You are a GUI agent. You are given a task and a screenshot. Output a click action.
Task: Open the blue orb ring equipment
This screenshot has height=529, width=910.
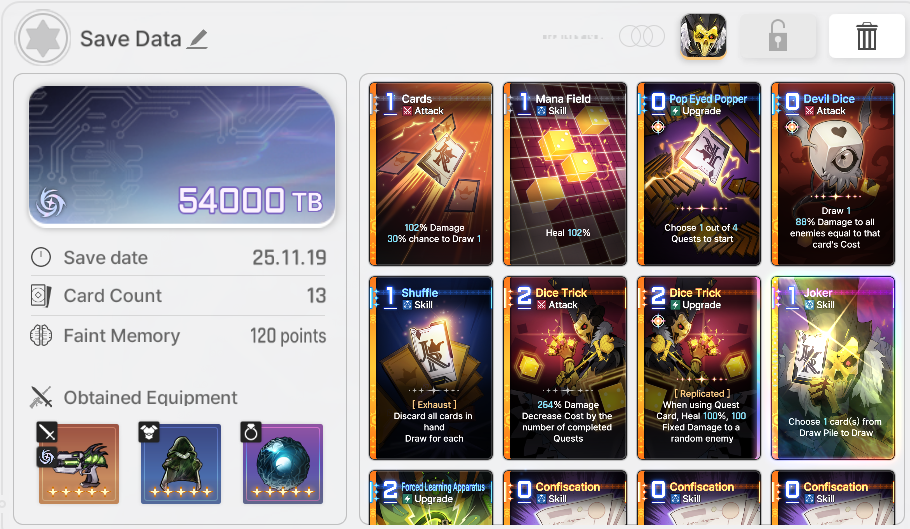tap(283, 463)
